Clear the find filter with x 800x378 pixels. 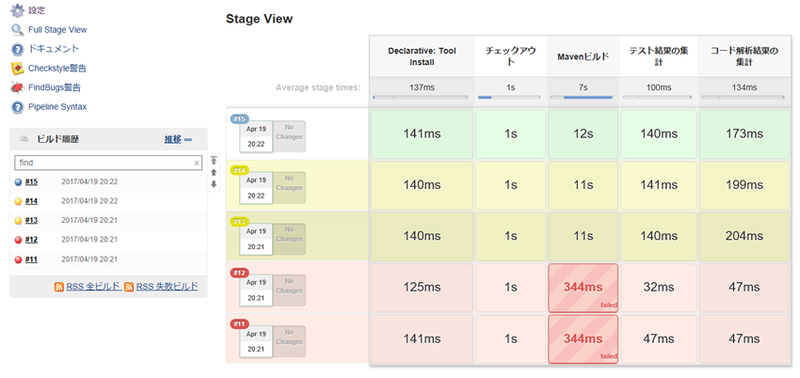196,163
